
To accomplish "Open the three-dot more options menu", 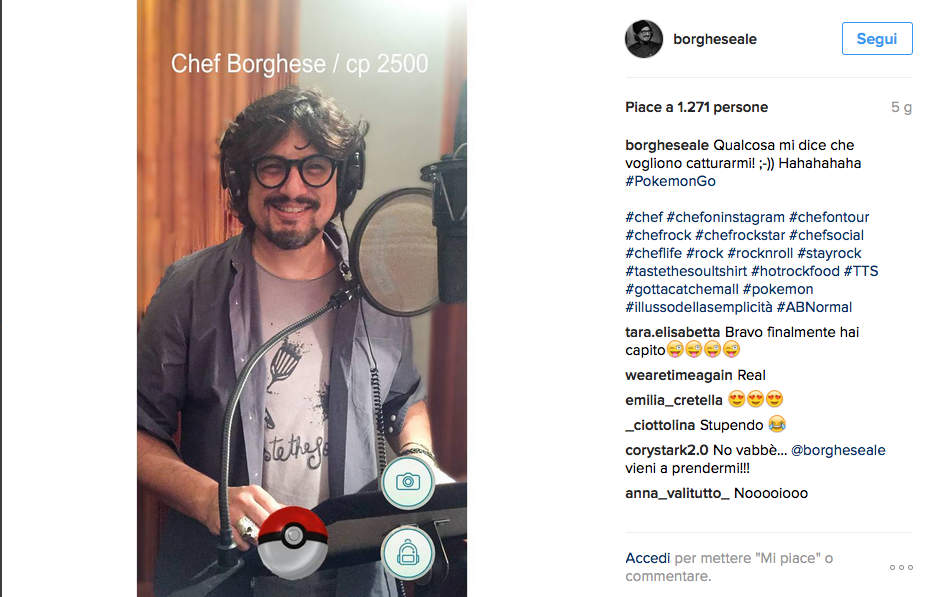I will point(901,567).
